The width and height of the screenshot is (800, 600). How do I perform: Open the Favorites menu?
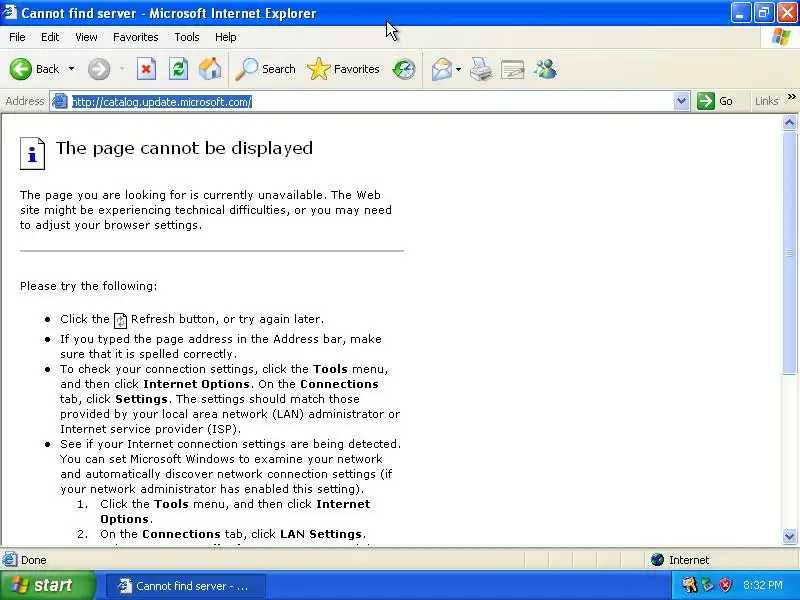coord(136,37)
